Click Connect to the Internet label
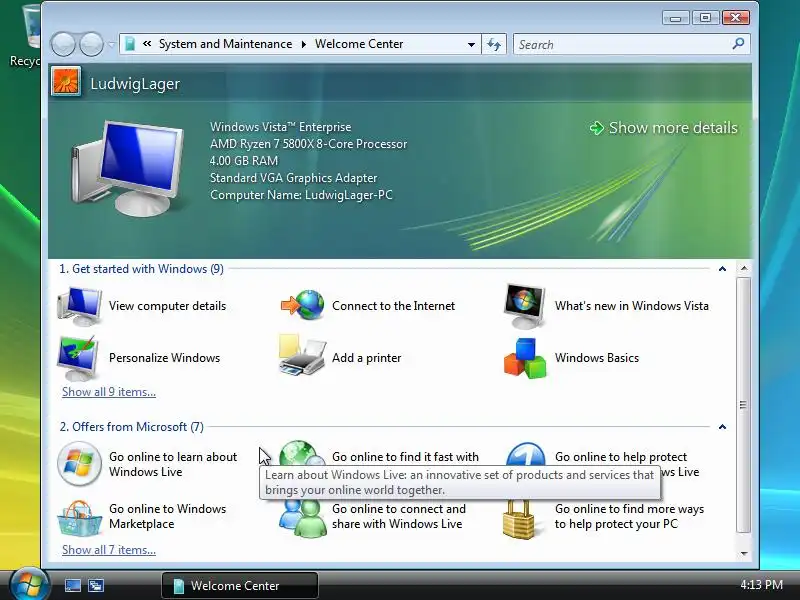 click(x=393, y=306)
